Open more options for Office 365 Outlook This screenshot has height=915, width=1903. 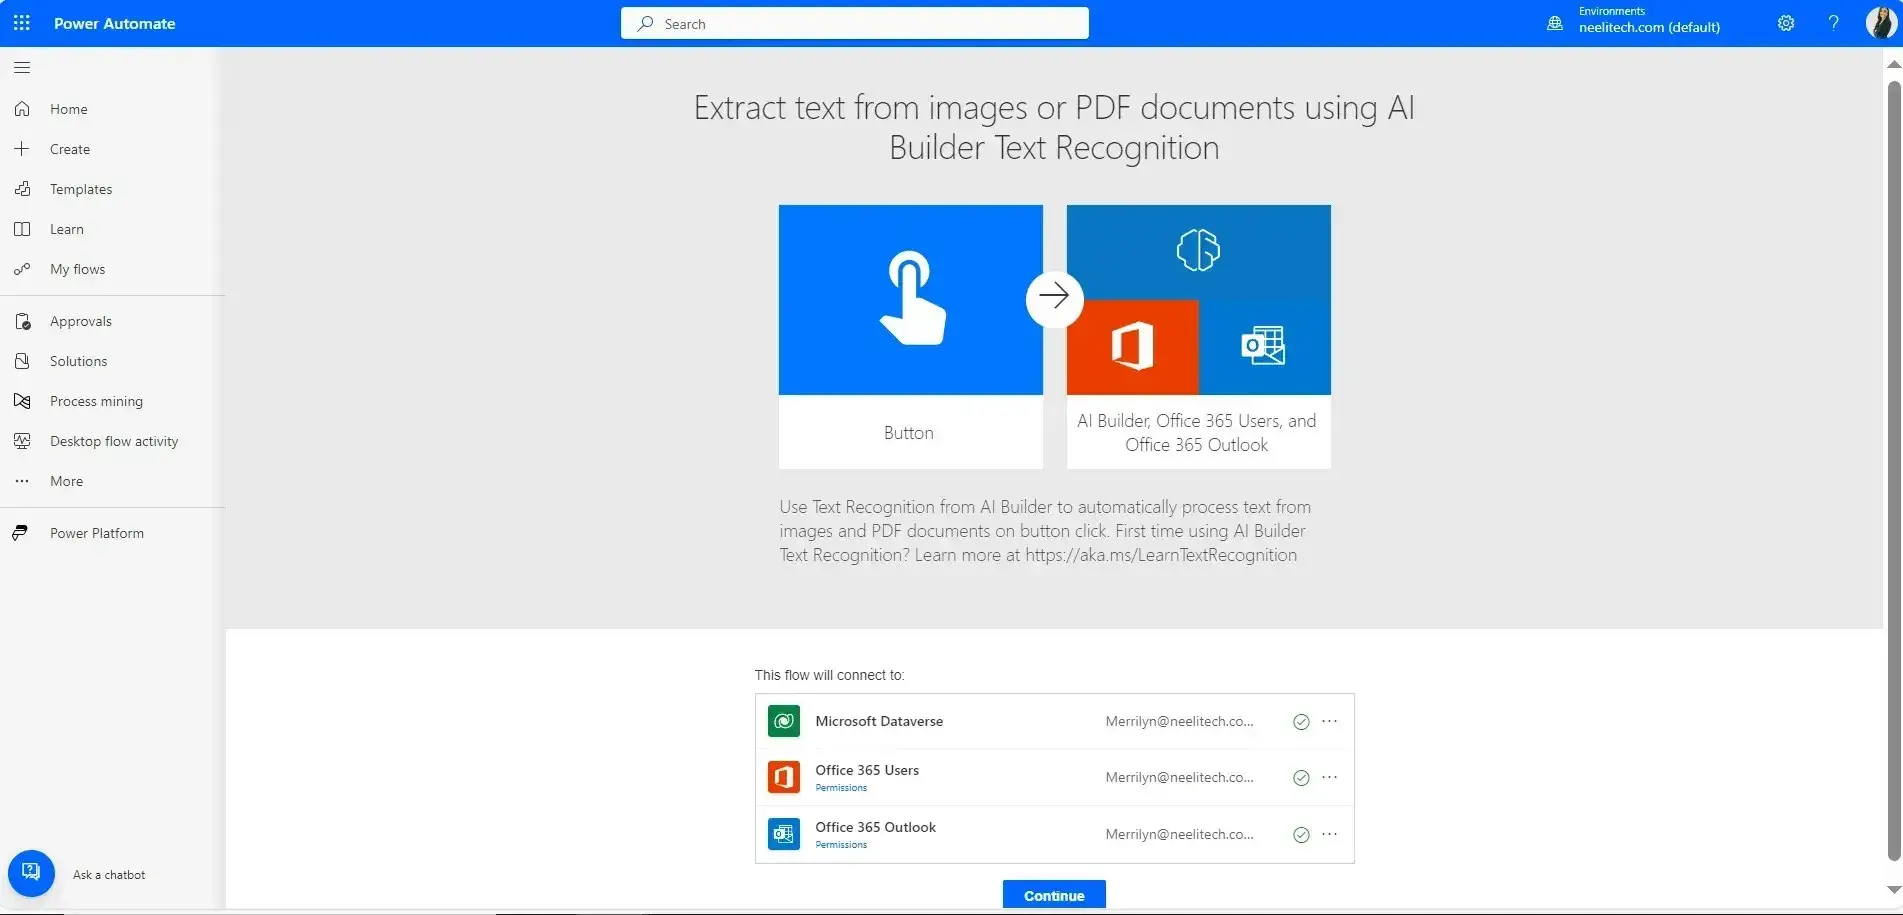coord(1329,834)
